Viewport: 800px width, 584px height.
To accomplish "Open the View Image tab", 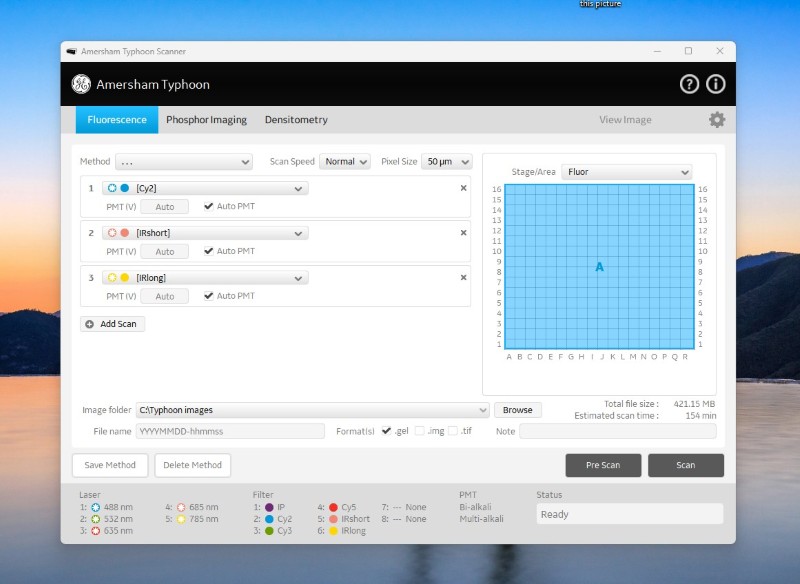I will (x=625, y=120).
